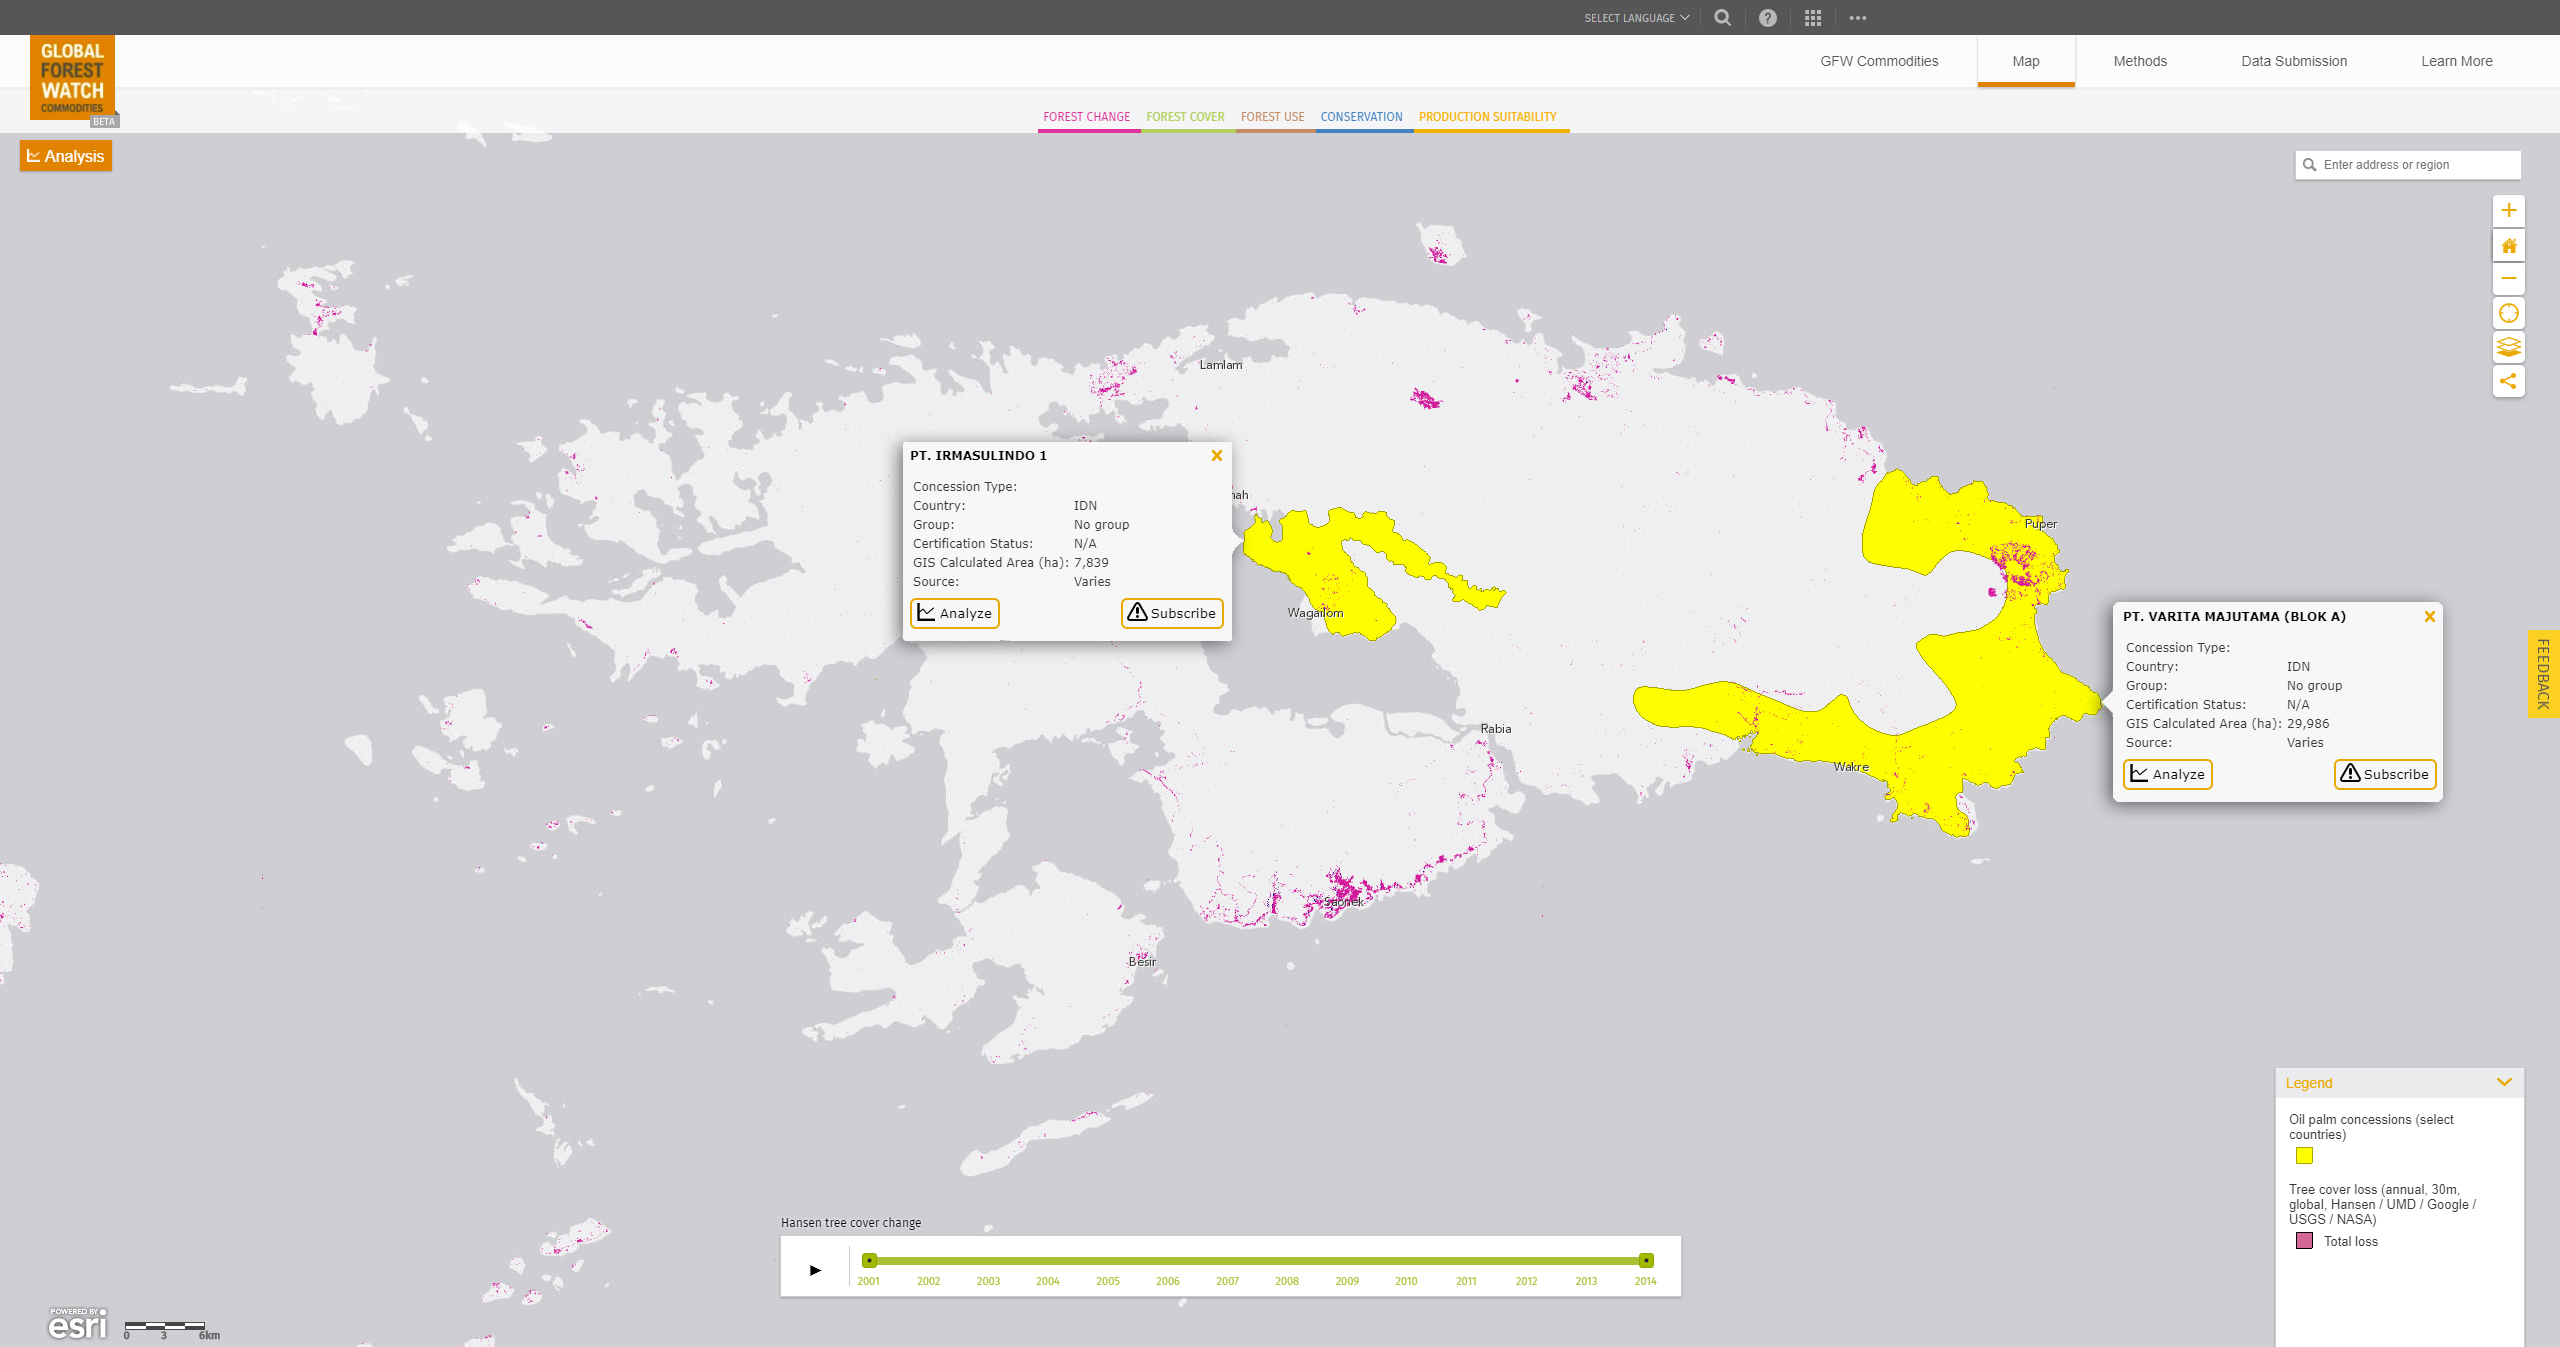Open the more options ellipsis icon

click(1858, 18)
